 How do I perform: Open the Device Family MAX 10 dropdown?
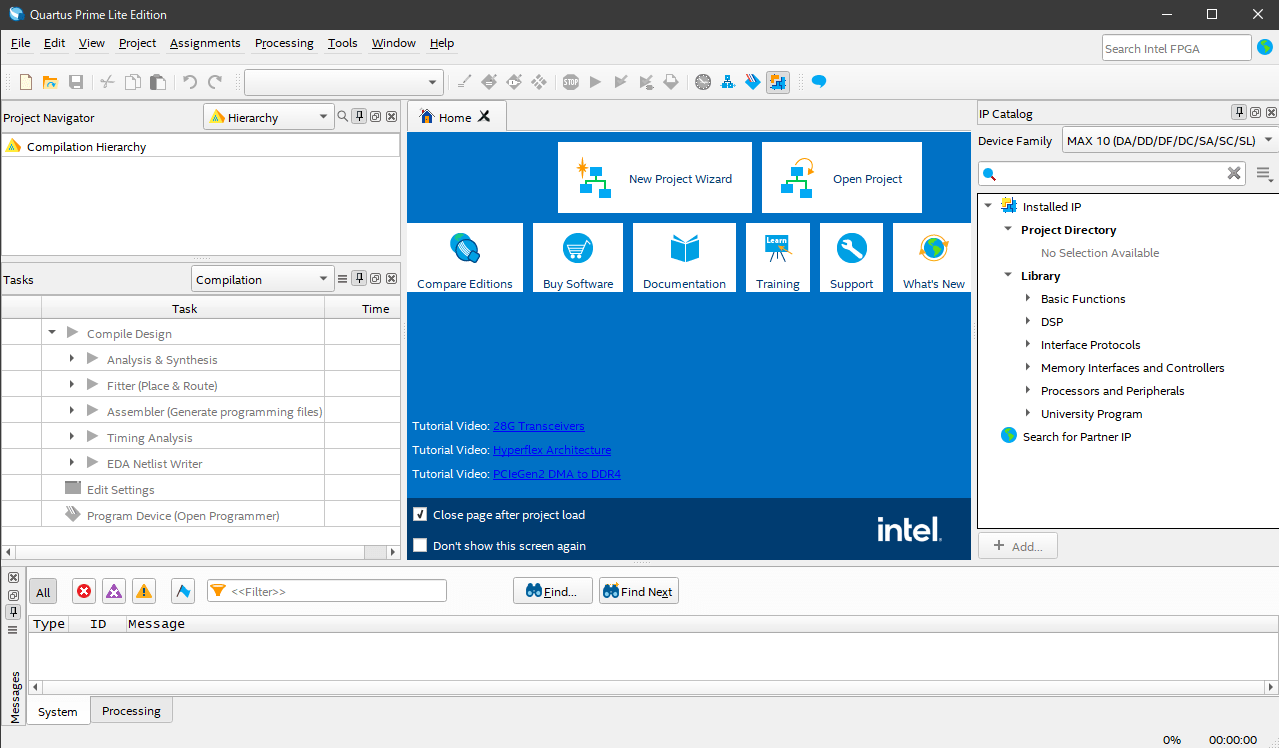pyautogui.click(x=1169, y=140)
